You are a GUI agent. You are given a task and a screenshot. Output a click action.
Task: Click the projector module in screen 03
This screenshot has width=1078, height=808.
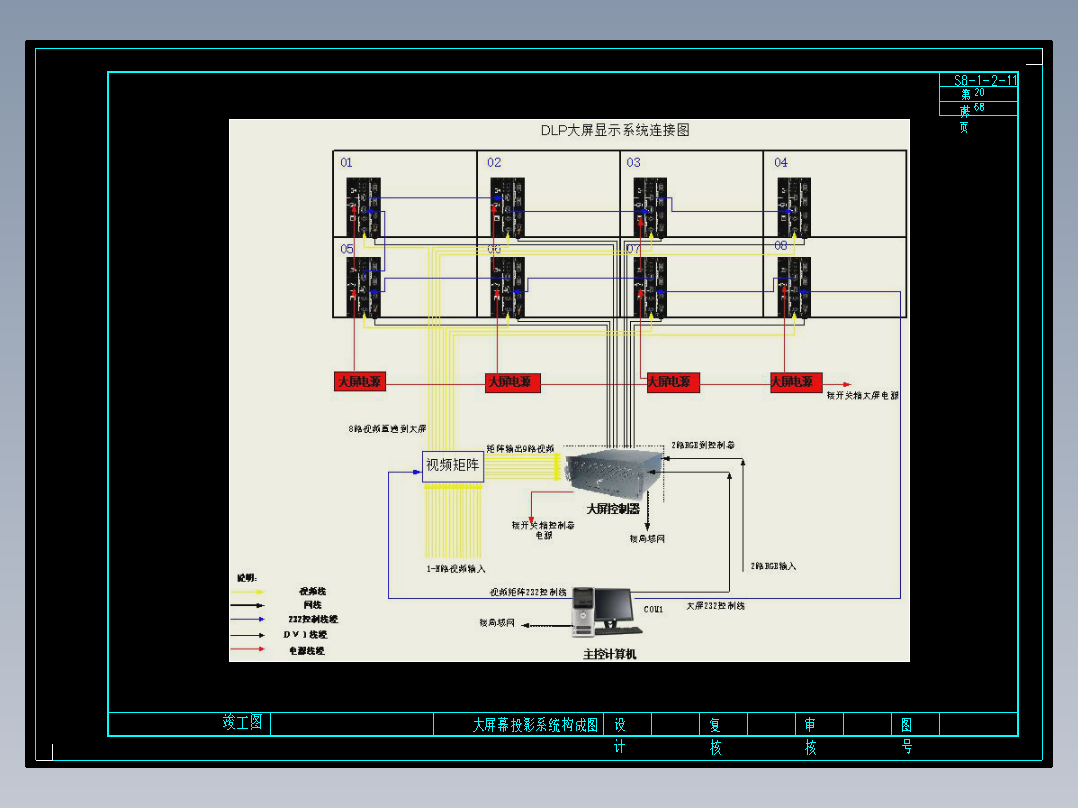[650, 208]
